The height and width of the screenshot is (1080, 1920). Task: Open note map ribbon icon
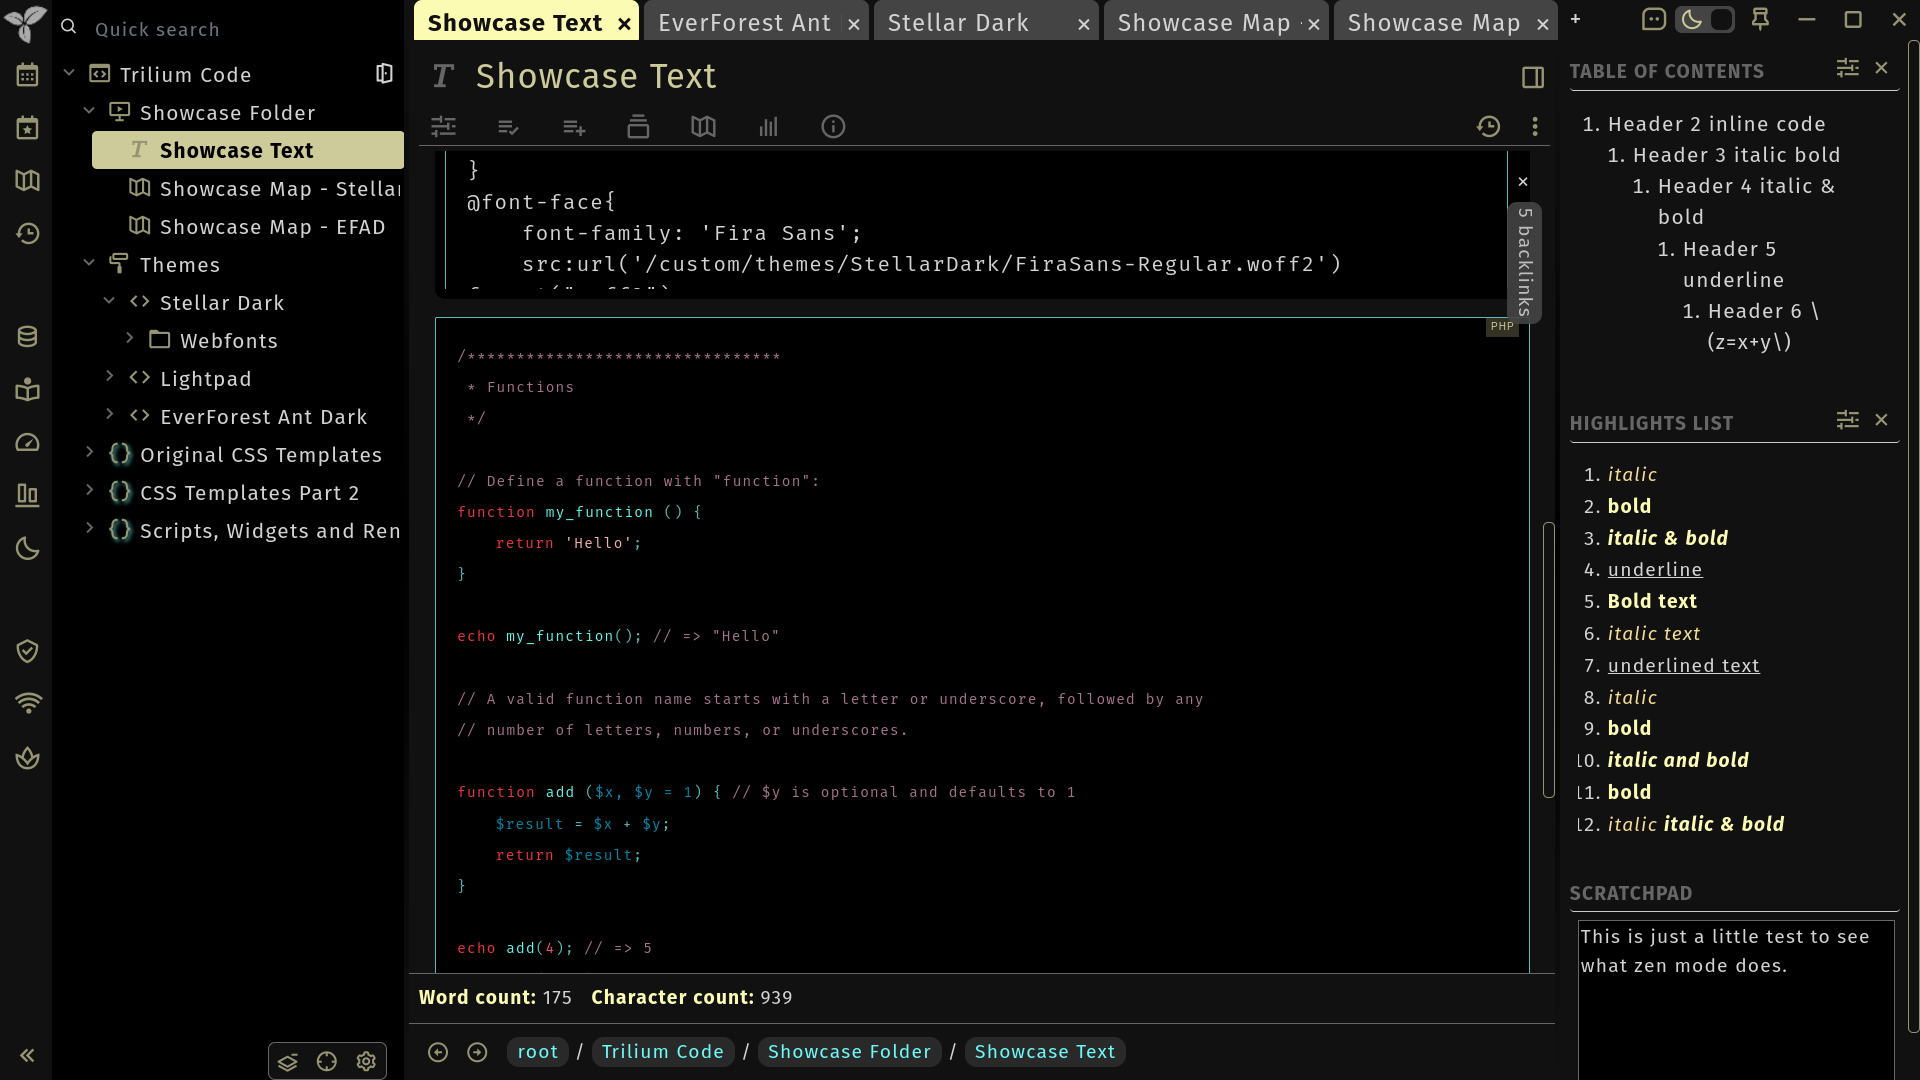click(x=703, y=127)
